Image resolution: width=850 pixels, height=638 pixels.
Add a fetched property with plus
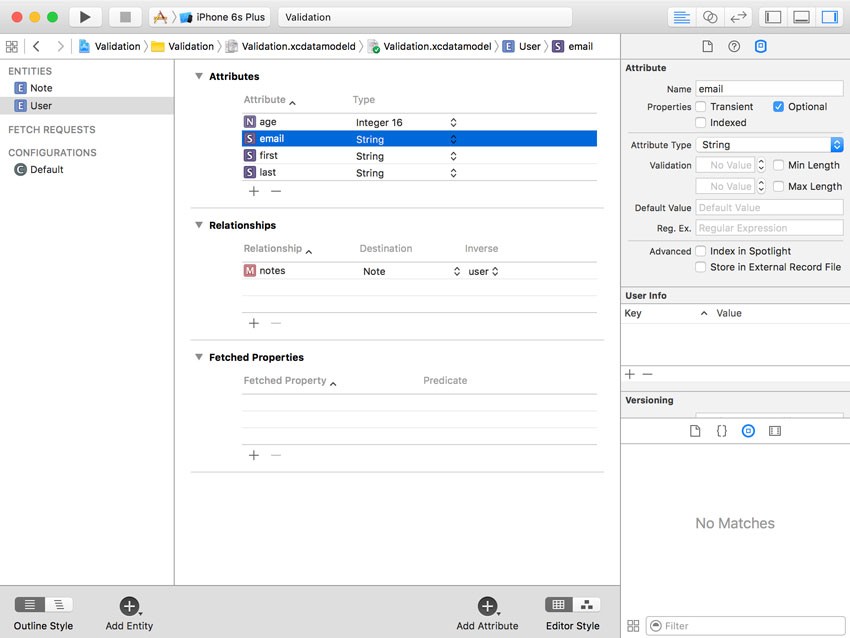pyautogui.click(x=254, y=455)
